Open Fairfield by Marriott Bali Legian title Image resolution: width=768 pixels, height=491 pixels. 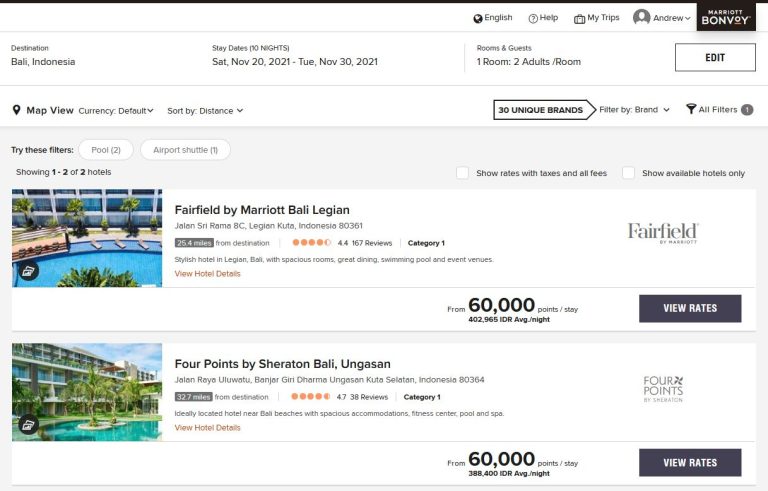[262, 210]
